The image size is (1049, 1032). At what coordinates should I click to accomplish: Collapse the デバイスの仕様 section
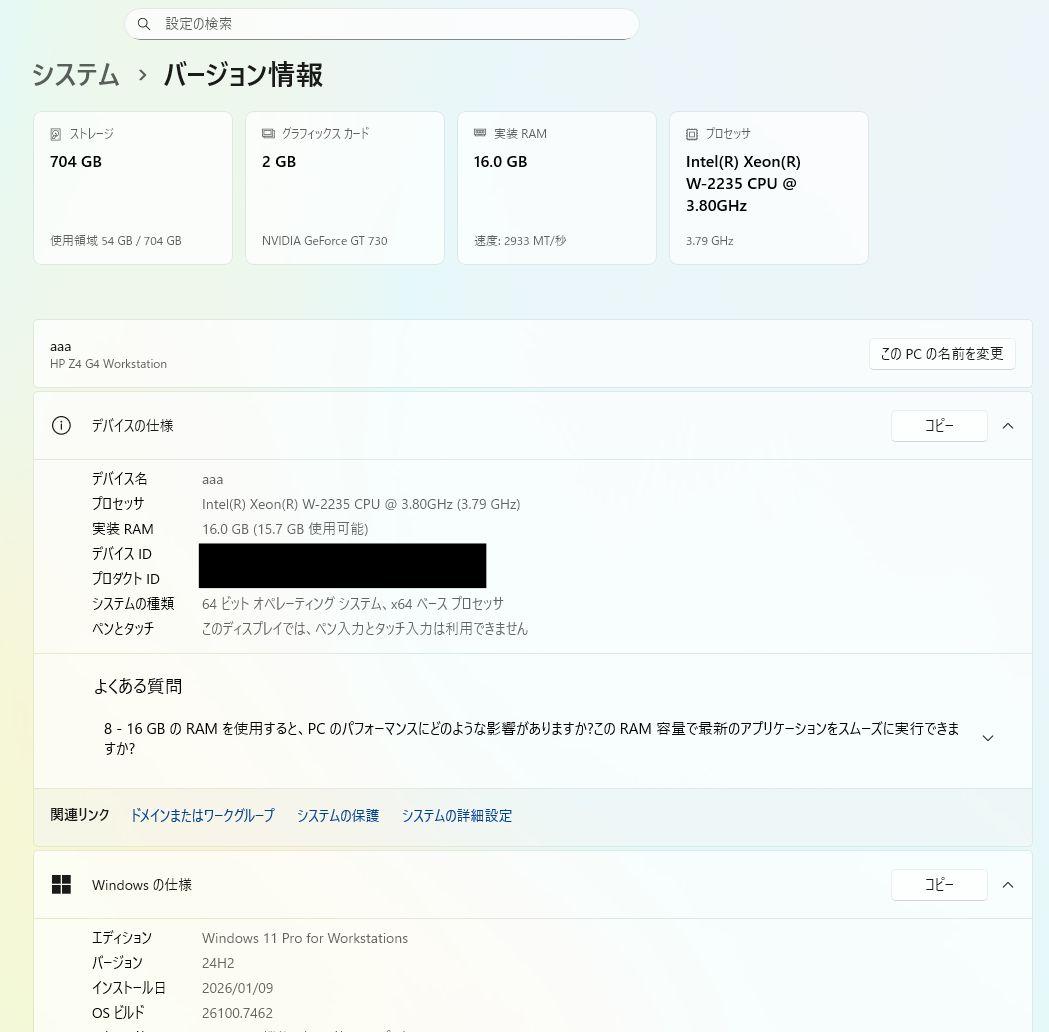click(1008, 425)
